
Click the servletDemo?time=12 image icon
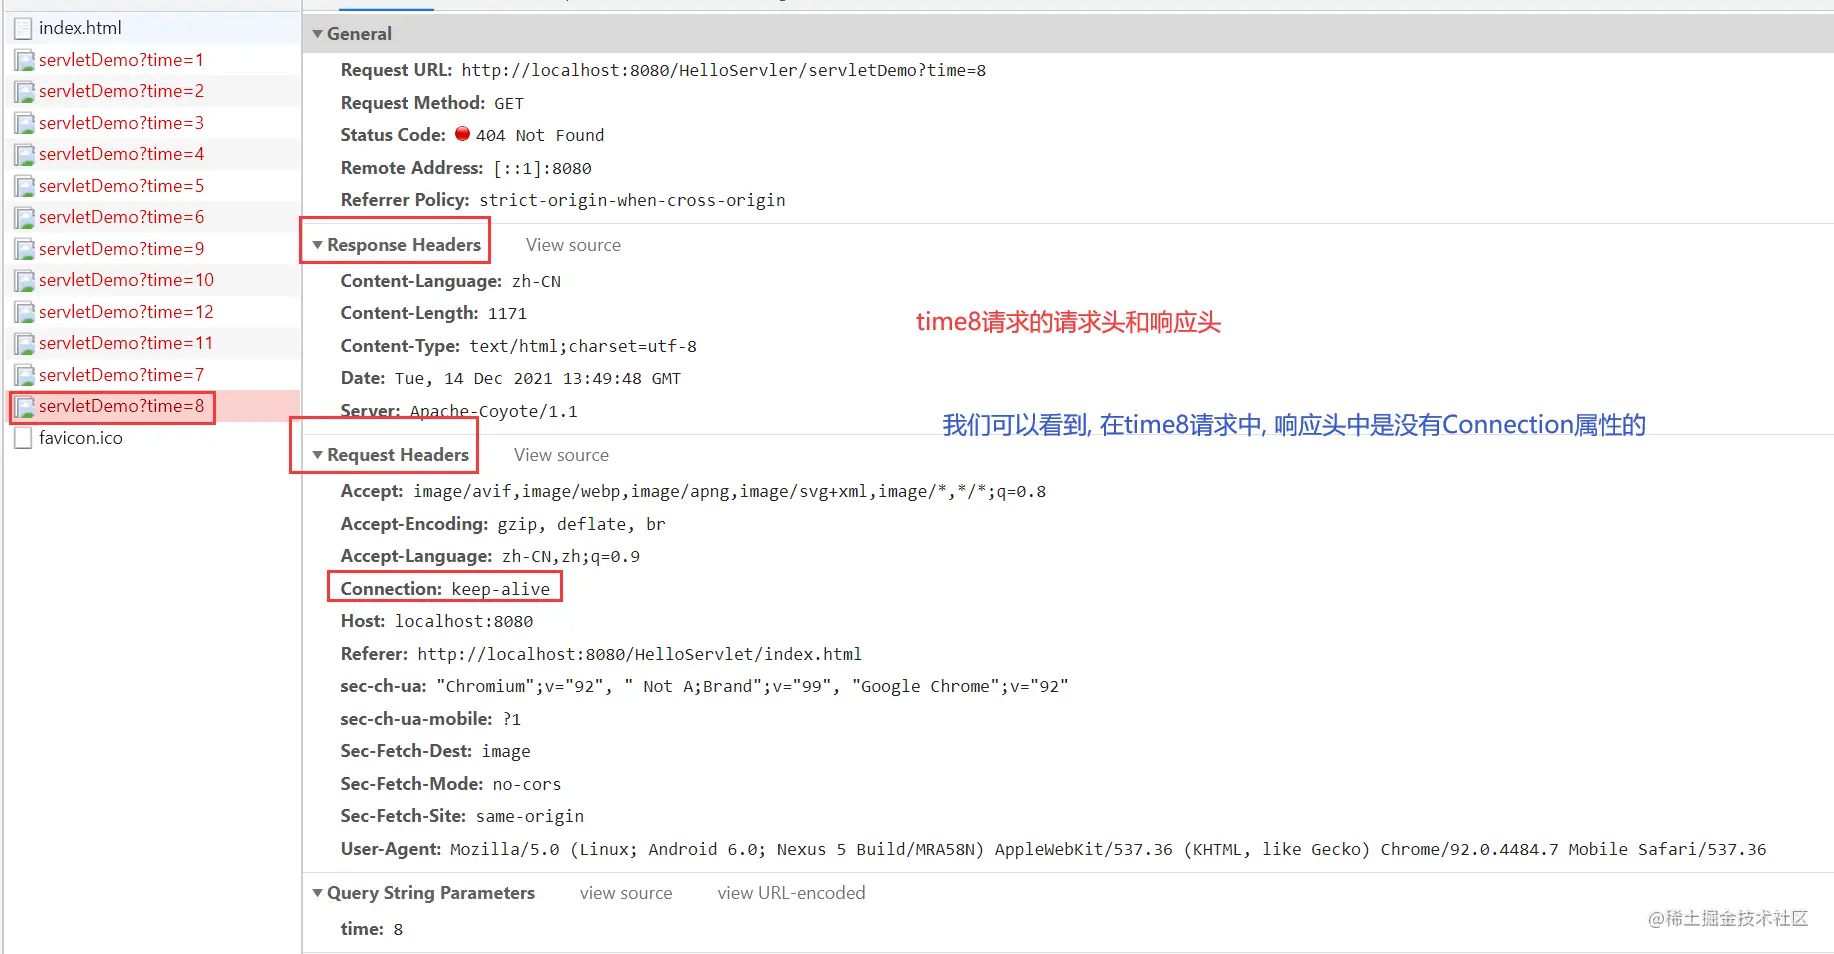[24, 313]
